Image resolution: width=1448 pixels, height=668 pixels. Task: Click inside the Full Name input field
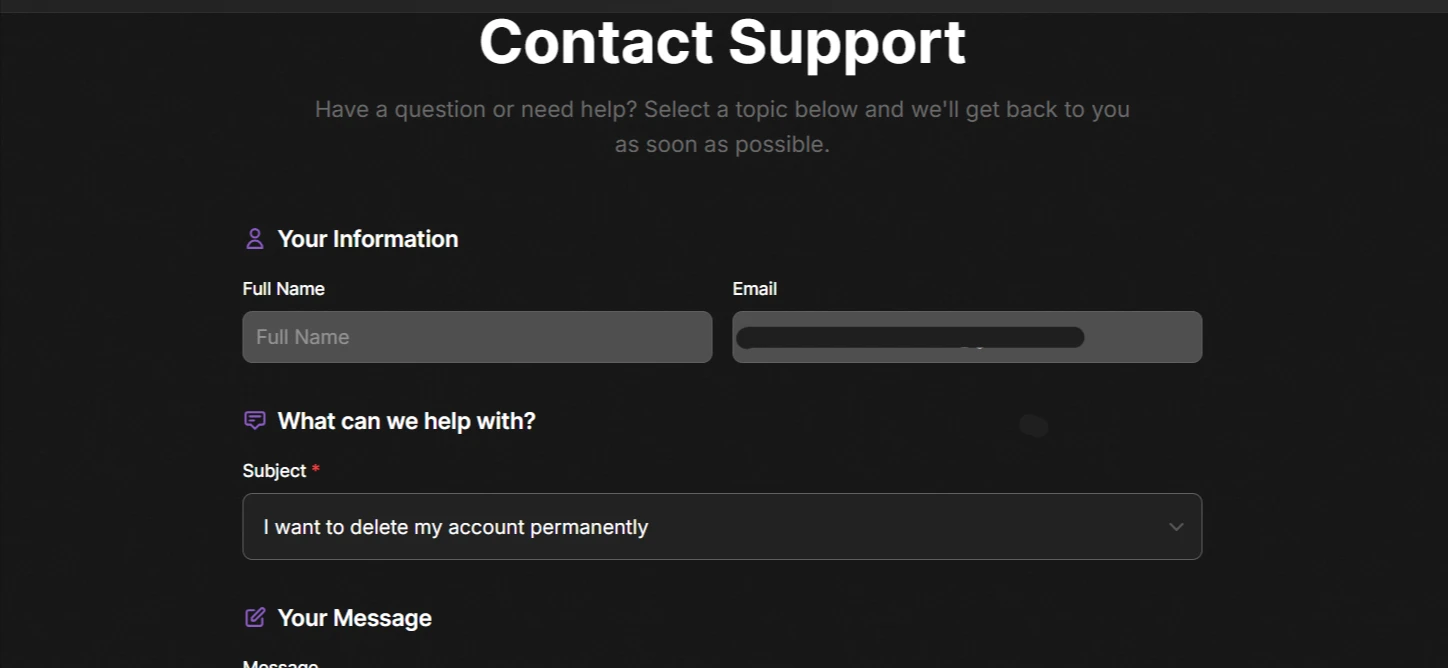(477, 337)
